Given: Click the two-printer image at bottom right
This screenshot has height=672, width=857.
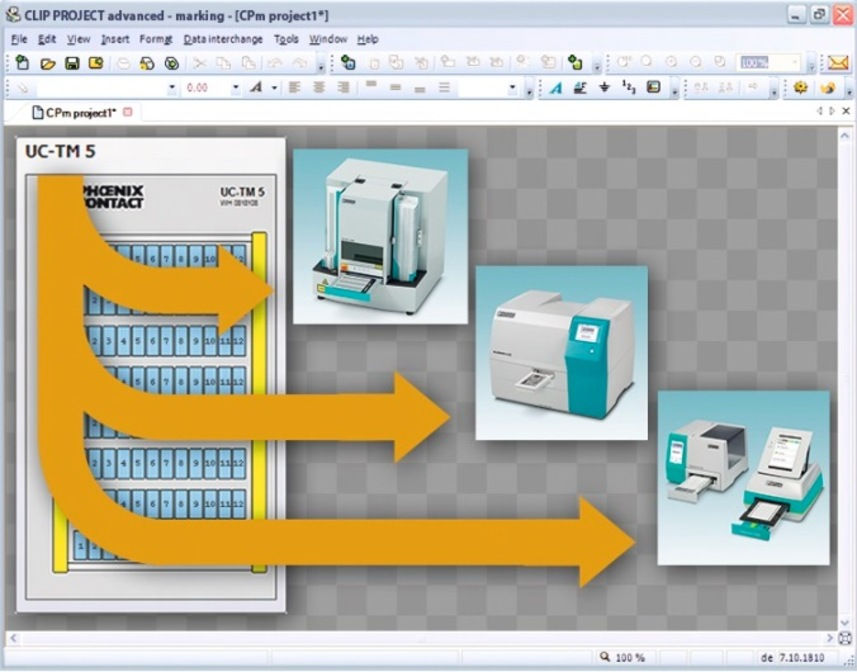Looking at the screenshot, I should [x=743, y=478].
